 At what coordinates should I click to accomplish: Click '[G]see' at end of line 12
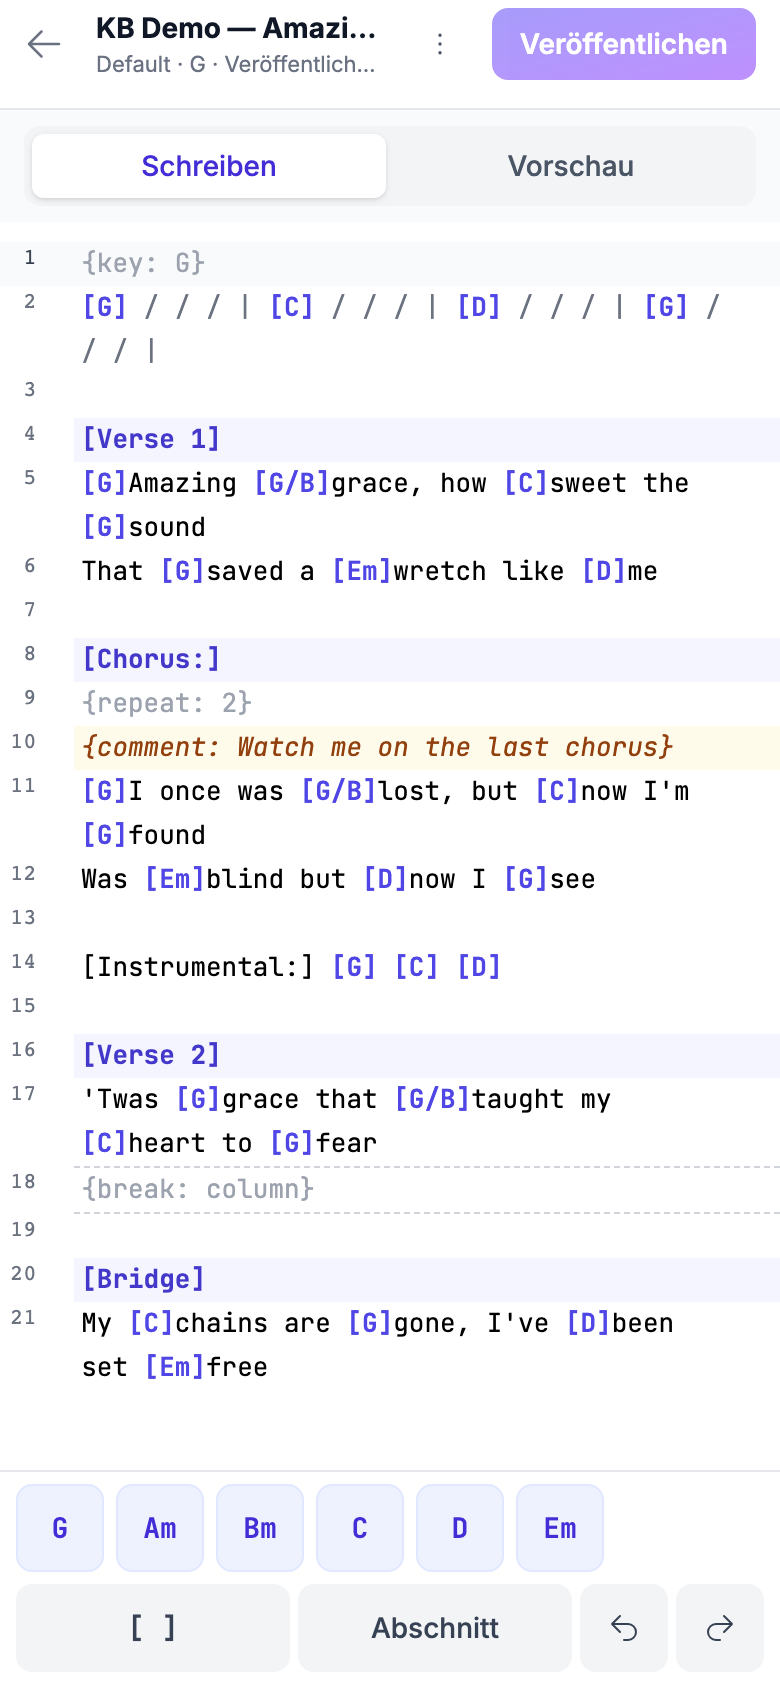point(550,879)
